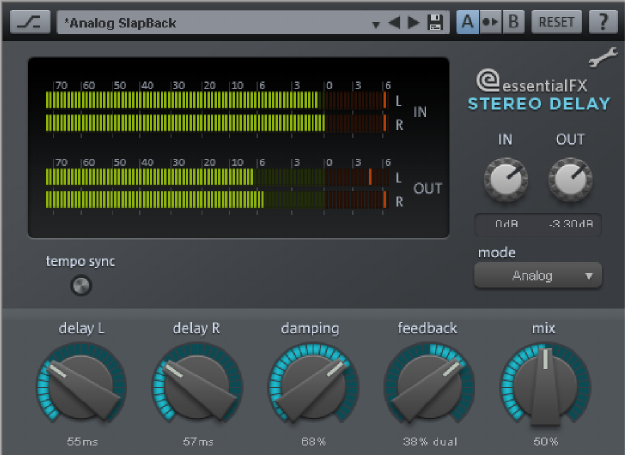Click the 50% mix value

coord(546,441)
